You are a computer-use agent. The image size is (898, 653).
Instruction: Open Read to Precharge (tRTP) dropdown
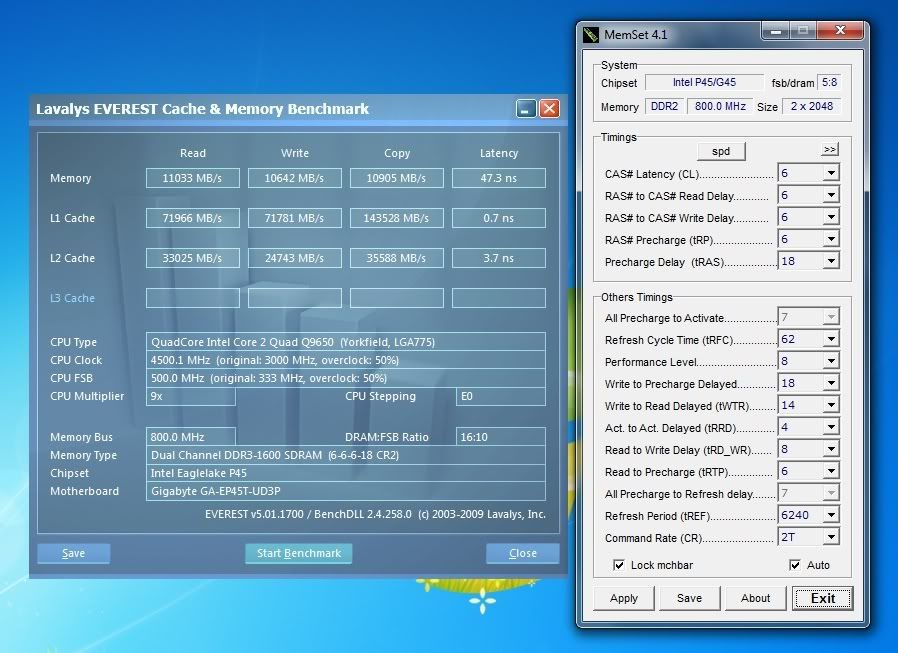click(831, 471)
